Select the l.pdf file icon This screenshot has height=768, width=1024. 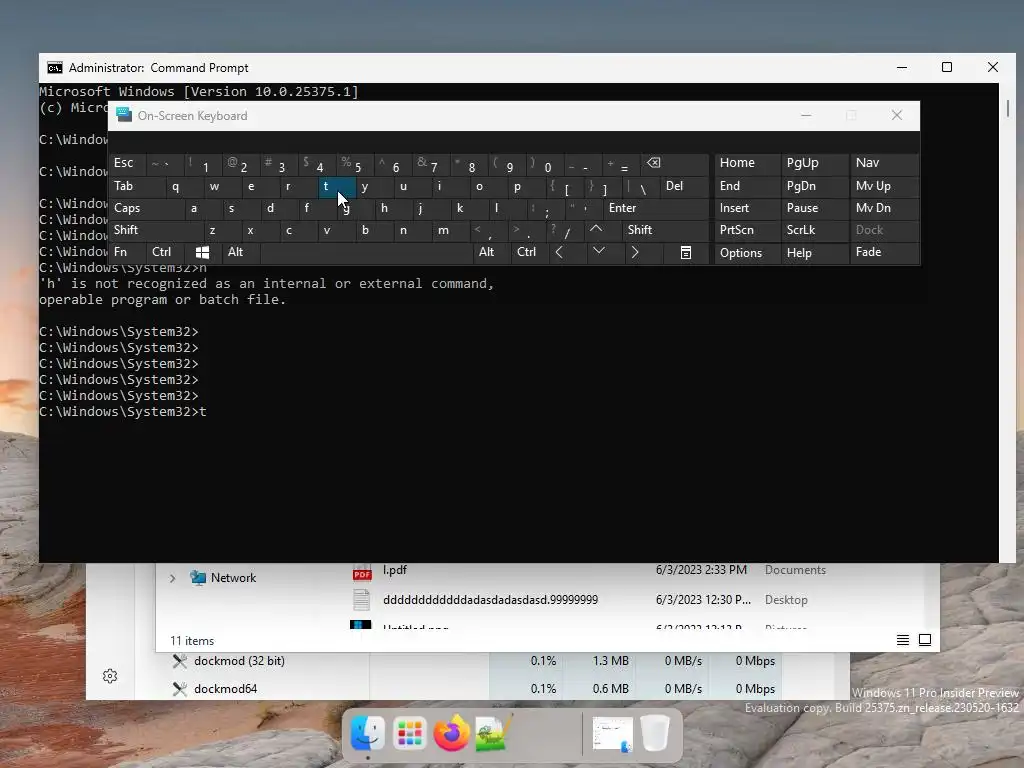point(362,572)
